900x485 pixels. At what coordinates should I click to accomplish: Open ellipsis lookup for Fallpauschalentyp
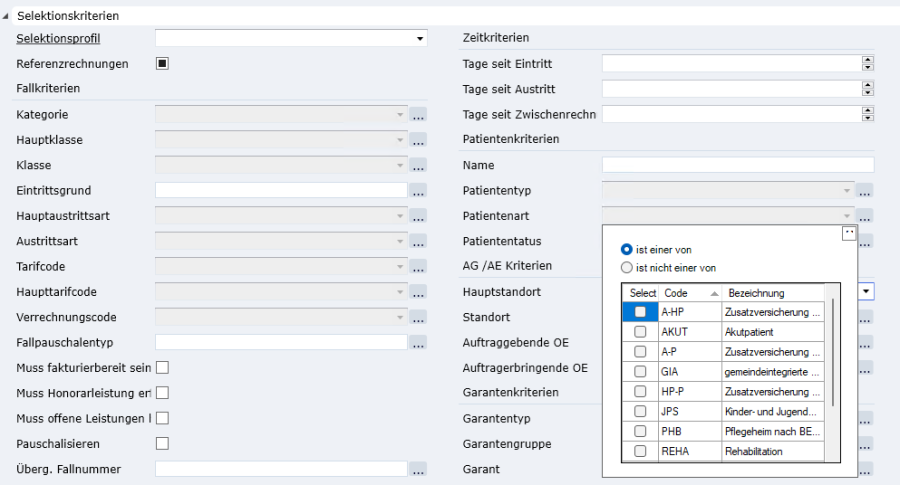coord(418,343)
